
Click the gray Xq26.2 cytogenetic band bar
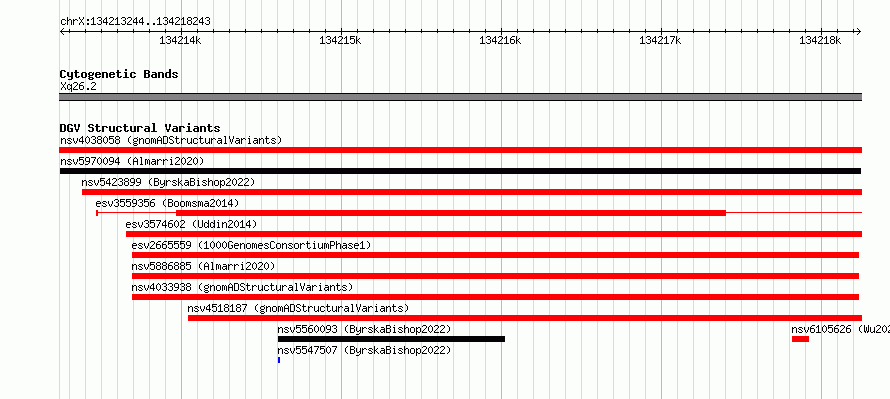coord(460,97)
